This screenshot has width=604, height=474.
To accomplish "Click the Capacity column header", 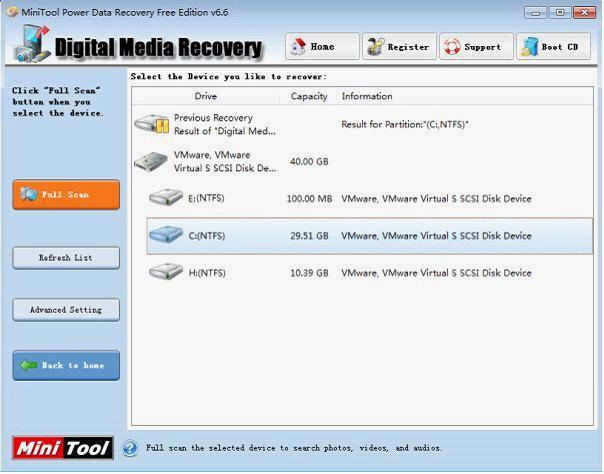I will (x=309, y=96).
